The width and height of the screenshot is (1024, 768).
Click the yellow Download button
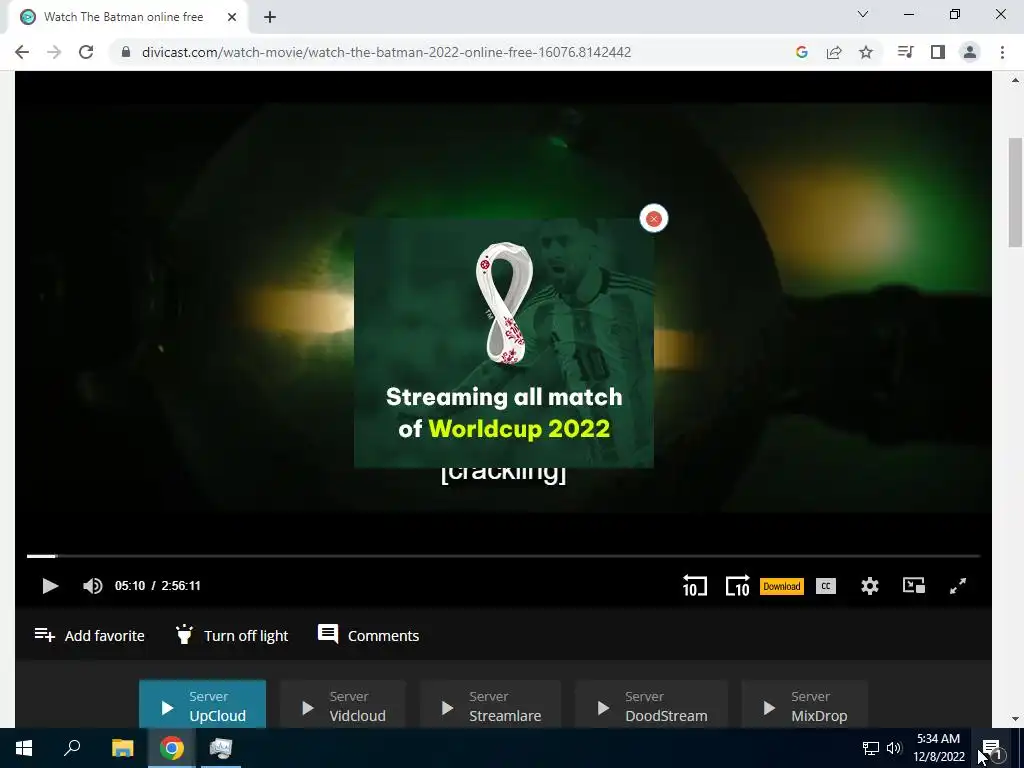(x=782, y=586)
